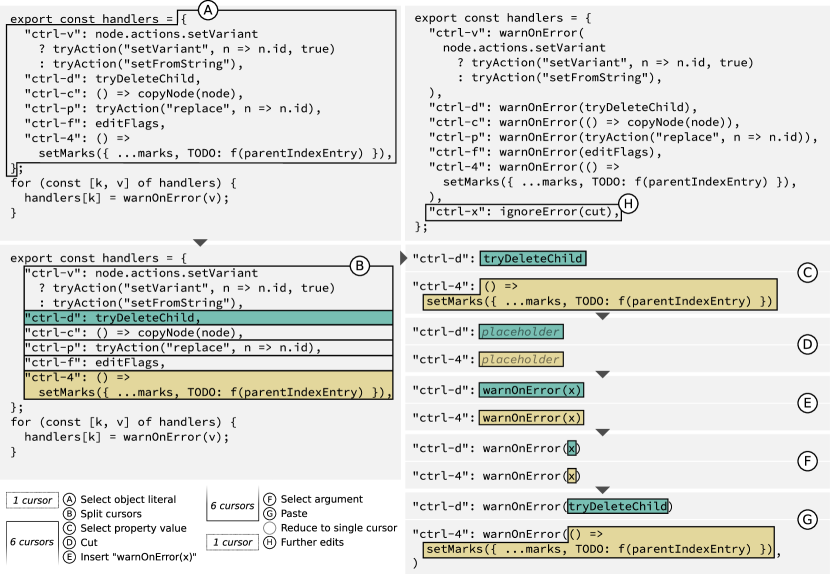The image size is (830, 574).
Task: Click the node.actions.setVariant line under "ctrl-v": warnOnError(
Action: tap(524, 47)
